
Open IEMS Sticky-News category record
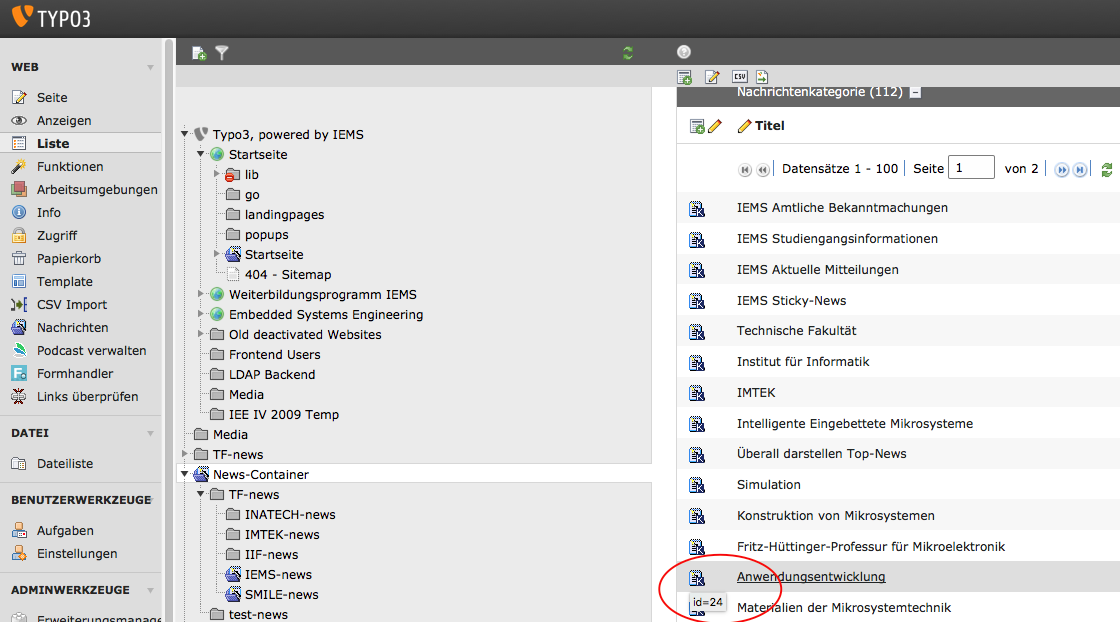(791, 301)
